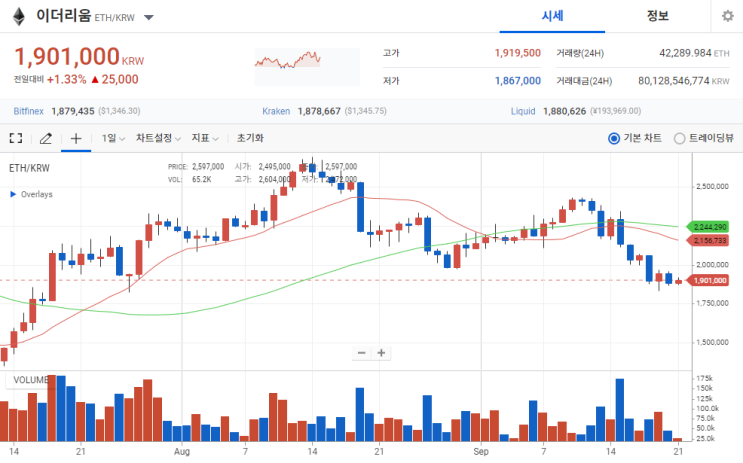Click the large 1,901,000 KRW price

point(79,57)
